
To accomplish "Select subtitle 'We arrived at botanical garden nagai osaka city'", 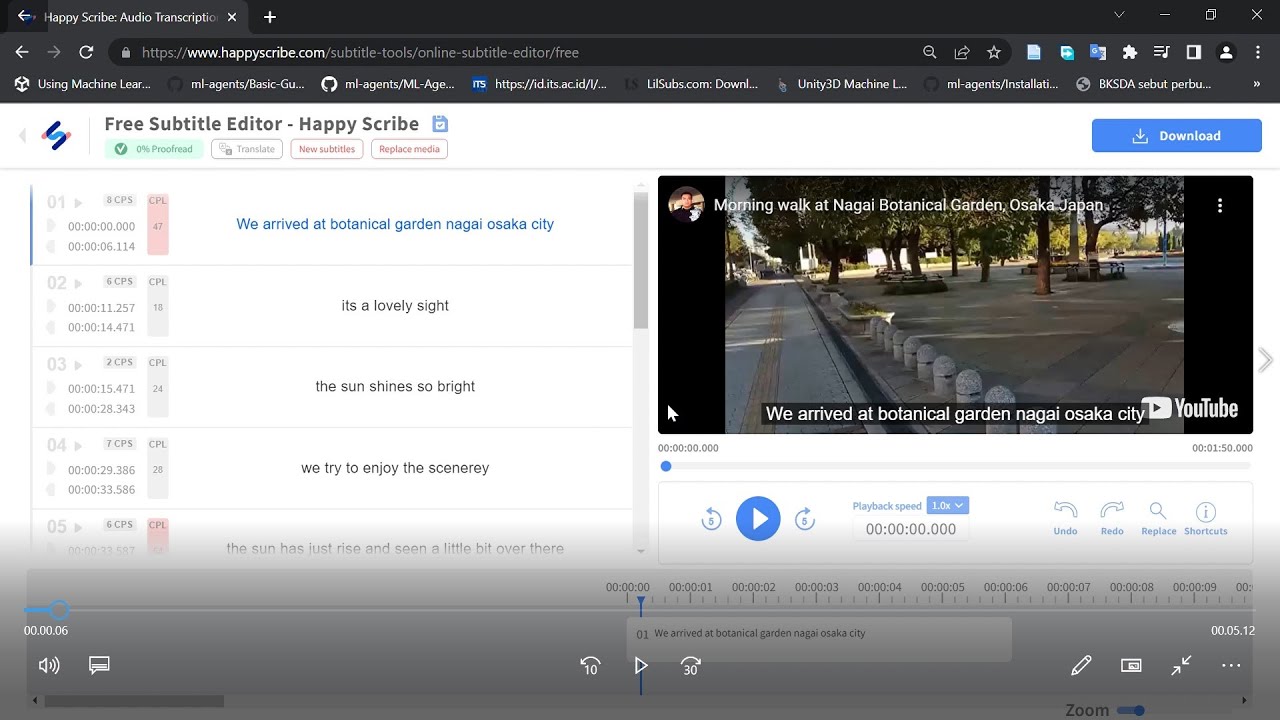I will 395,225.
